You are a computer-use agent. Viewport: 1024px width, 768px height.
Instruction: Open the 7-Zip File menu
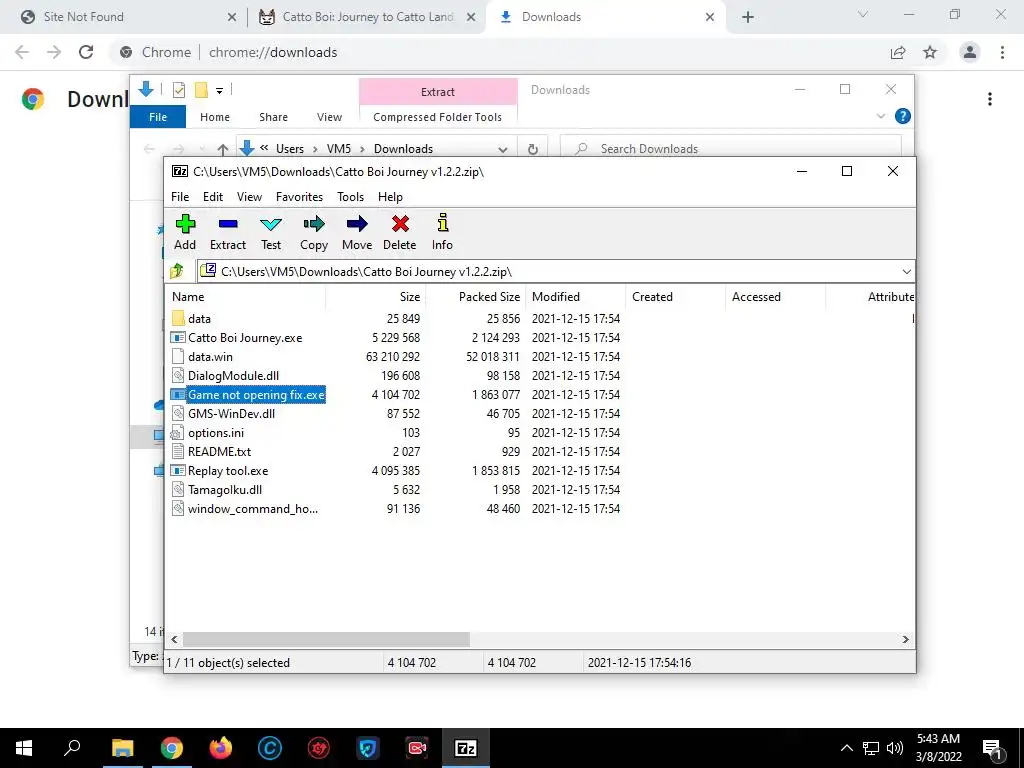coord(180,197)
